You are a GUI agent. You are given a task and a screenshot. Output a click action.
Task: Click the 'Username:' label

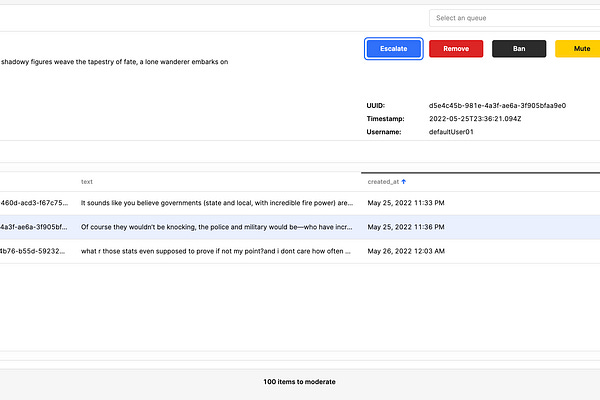[384, 132]
